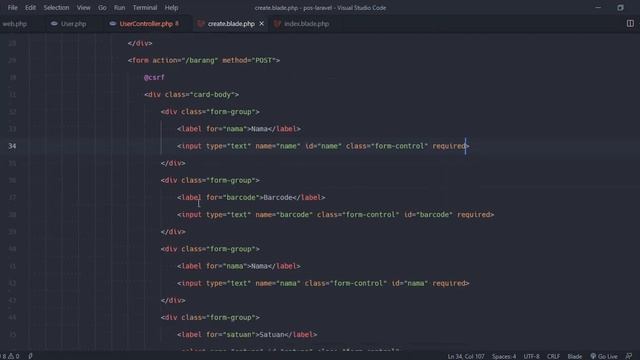The height and width of the screenshot is (360, 640).
Task: Open the Go menu
Action: (x=102, y=8)
